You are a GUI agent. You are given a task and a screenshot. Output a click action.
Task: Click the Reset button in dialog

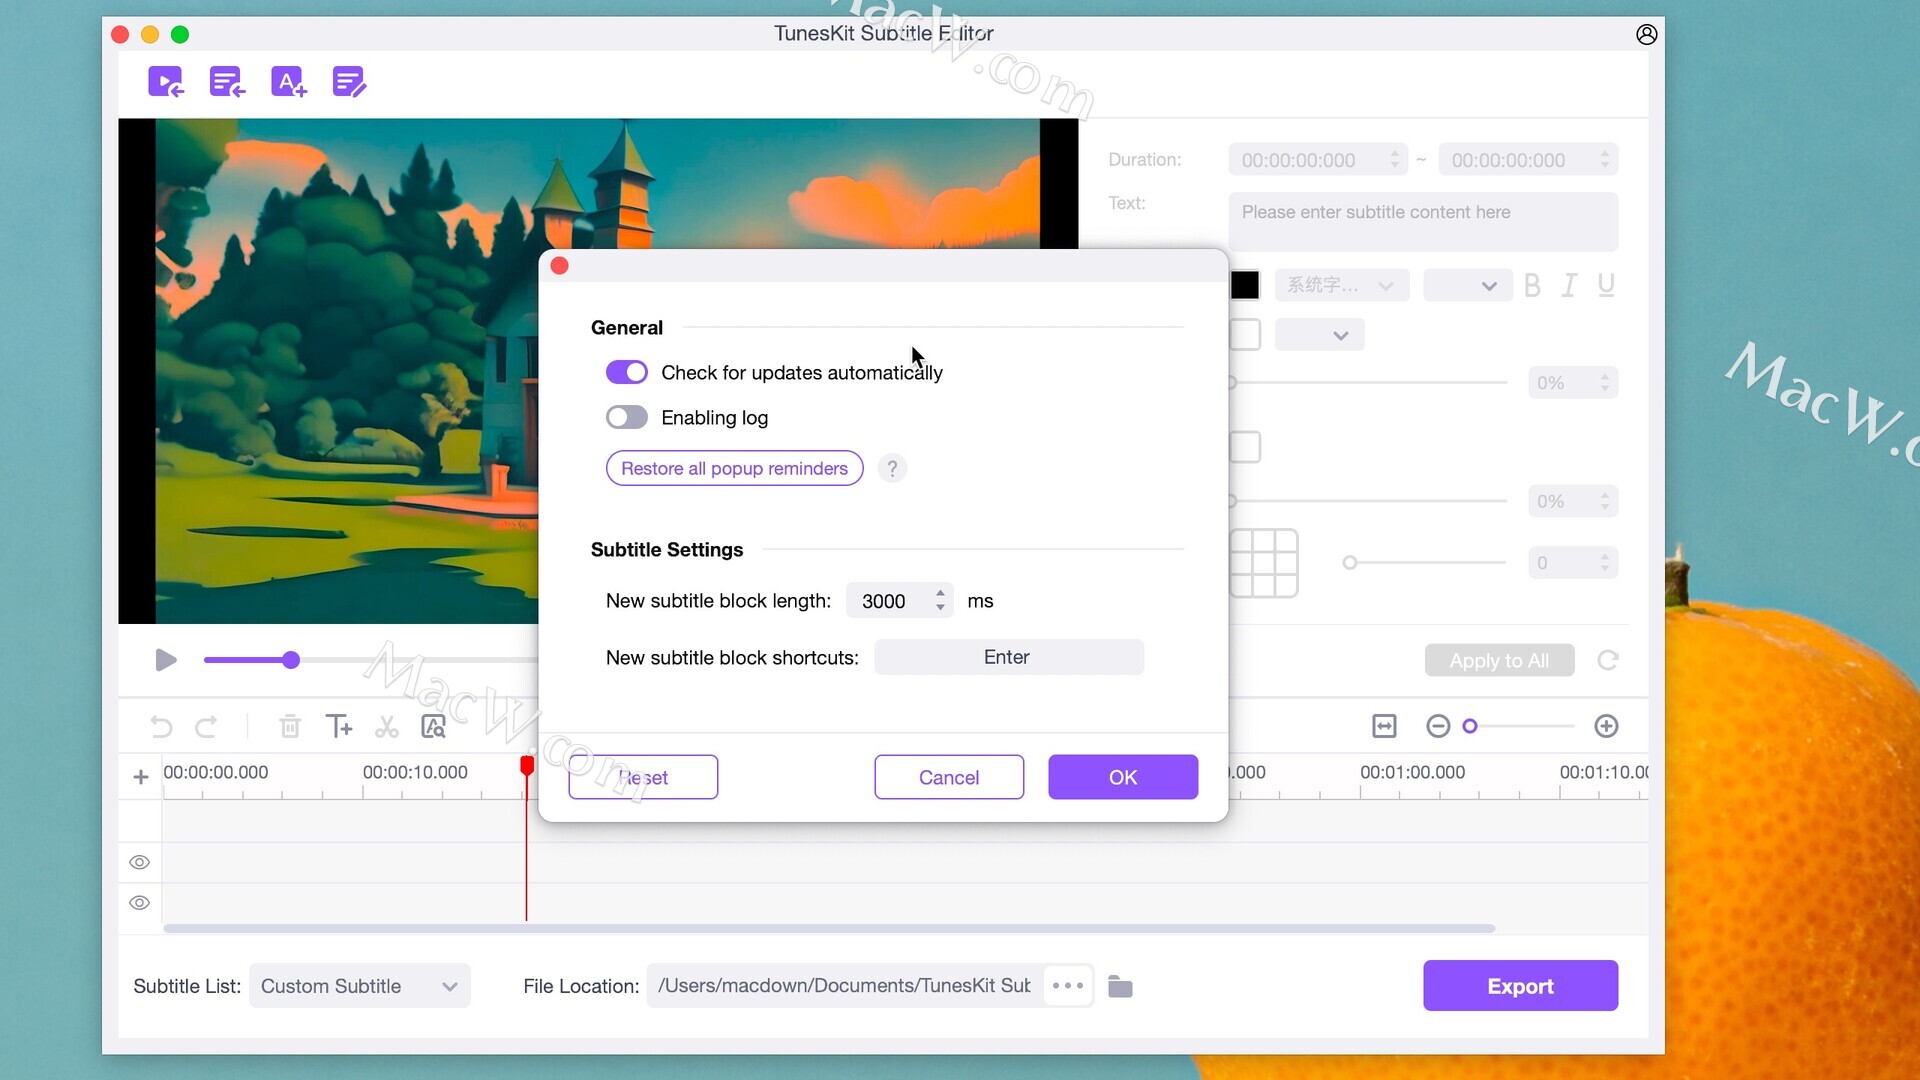(643, 777)
